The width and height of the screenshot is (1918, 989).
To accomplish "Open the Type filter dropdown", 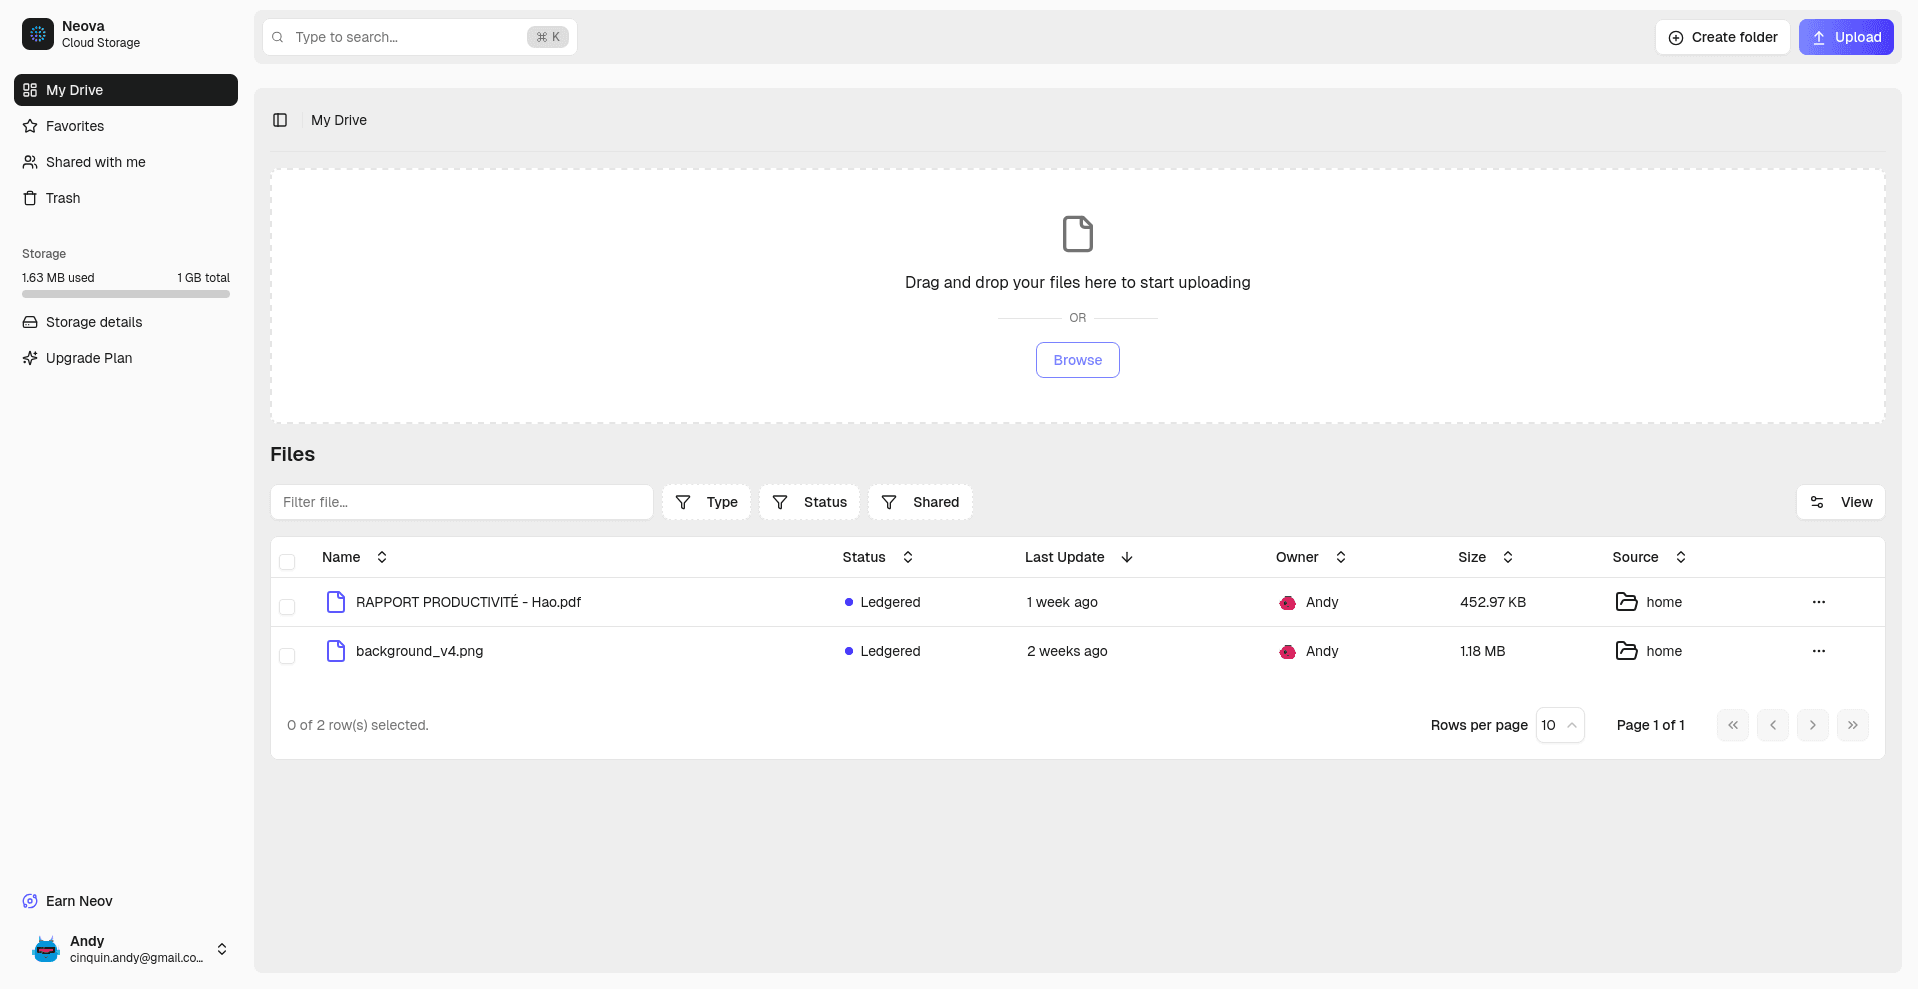I will tap(706, 502).
